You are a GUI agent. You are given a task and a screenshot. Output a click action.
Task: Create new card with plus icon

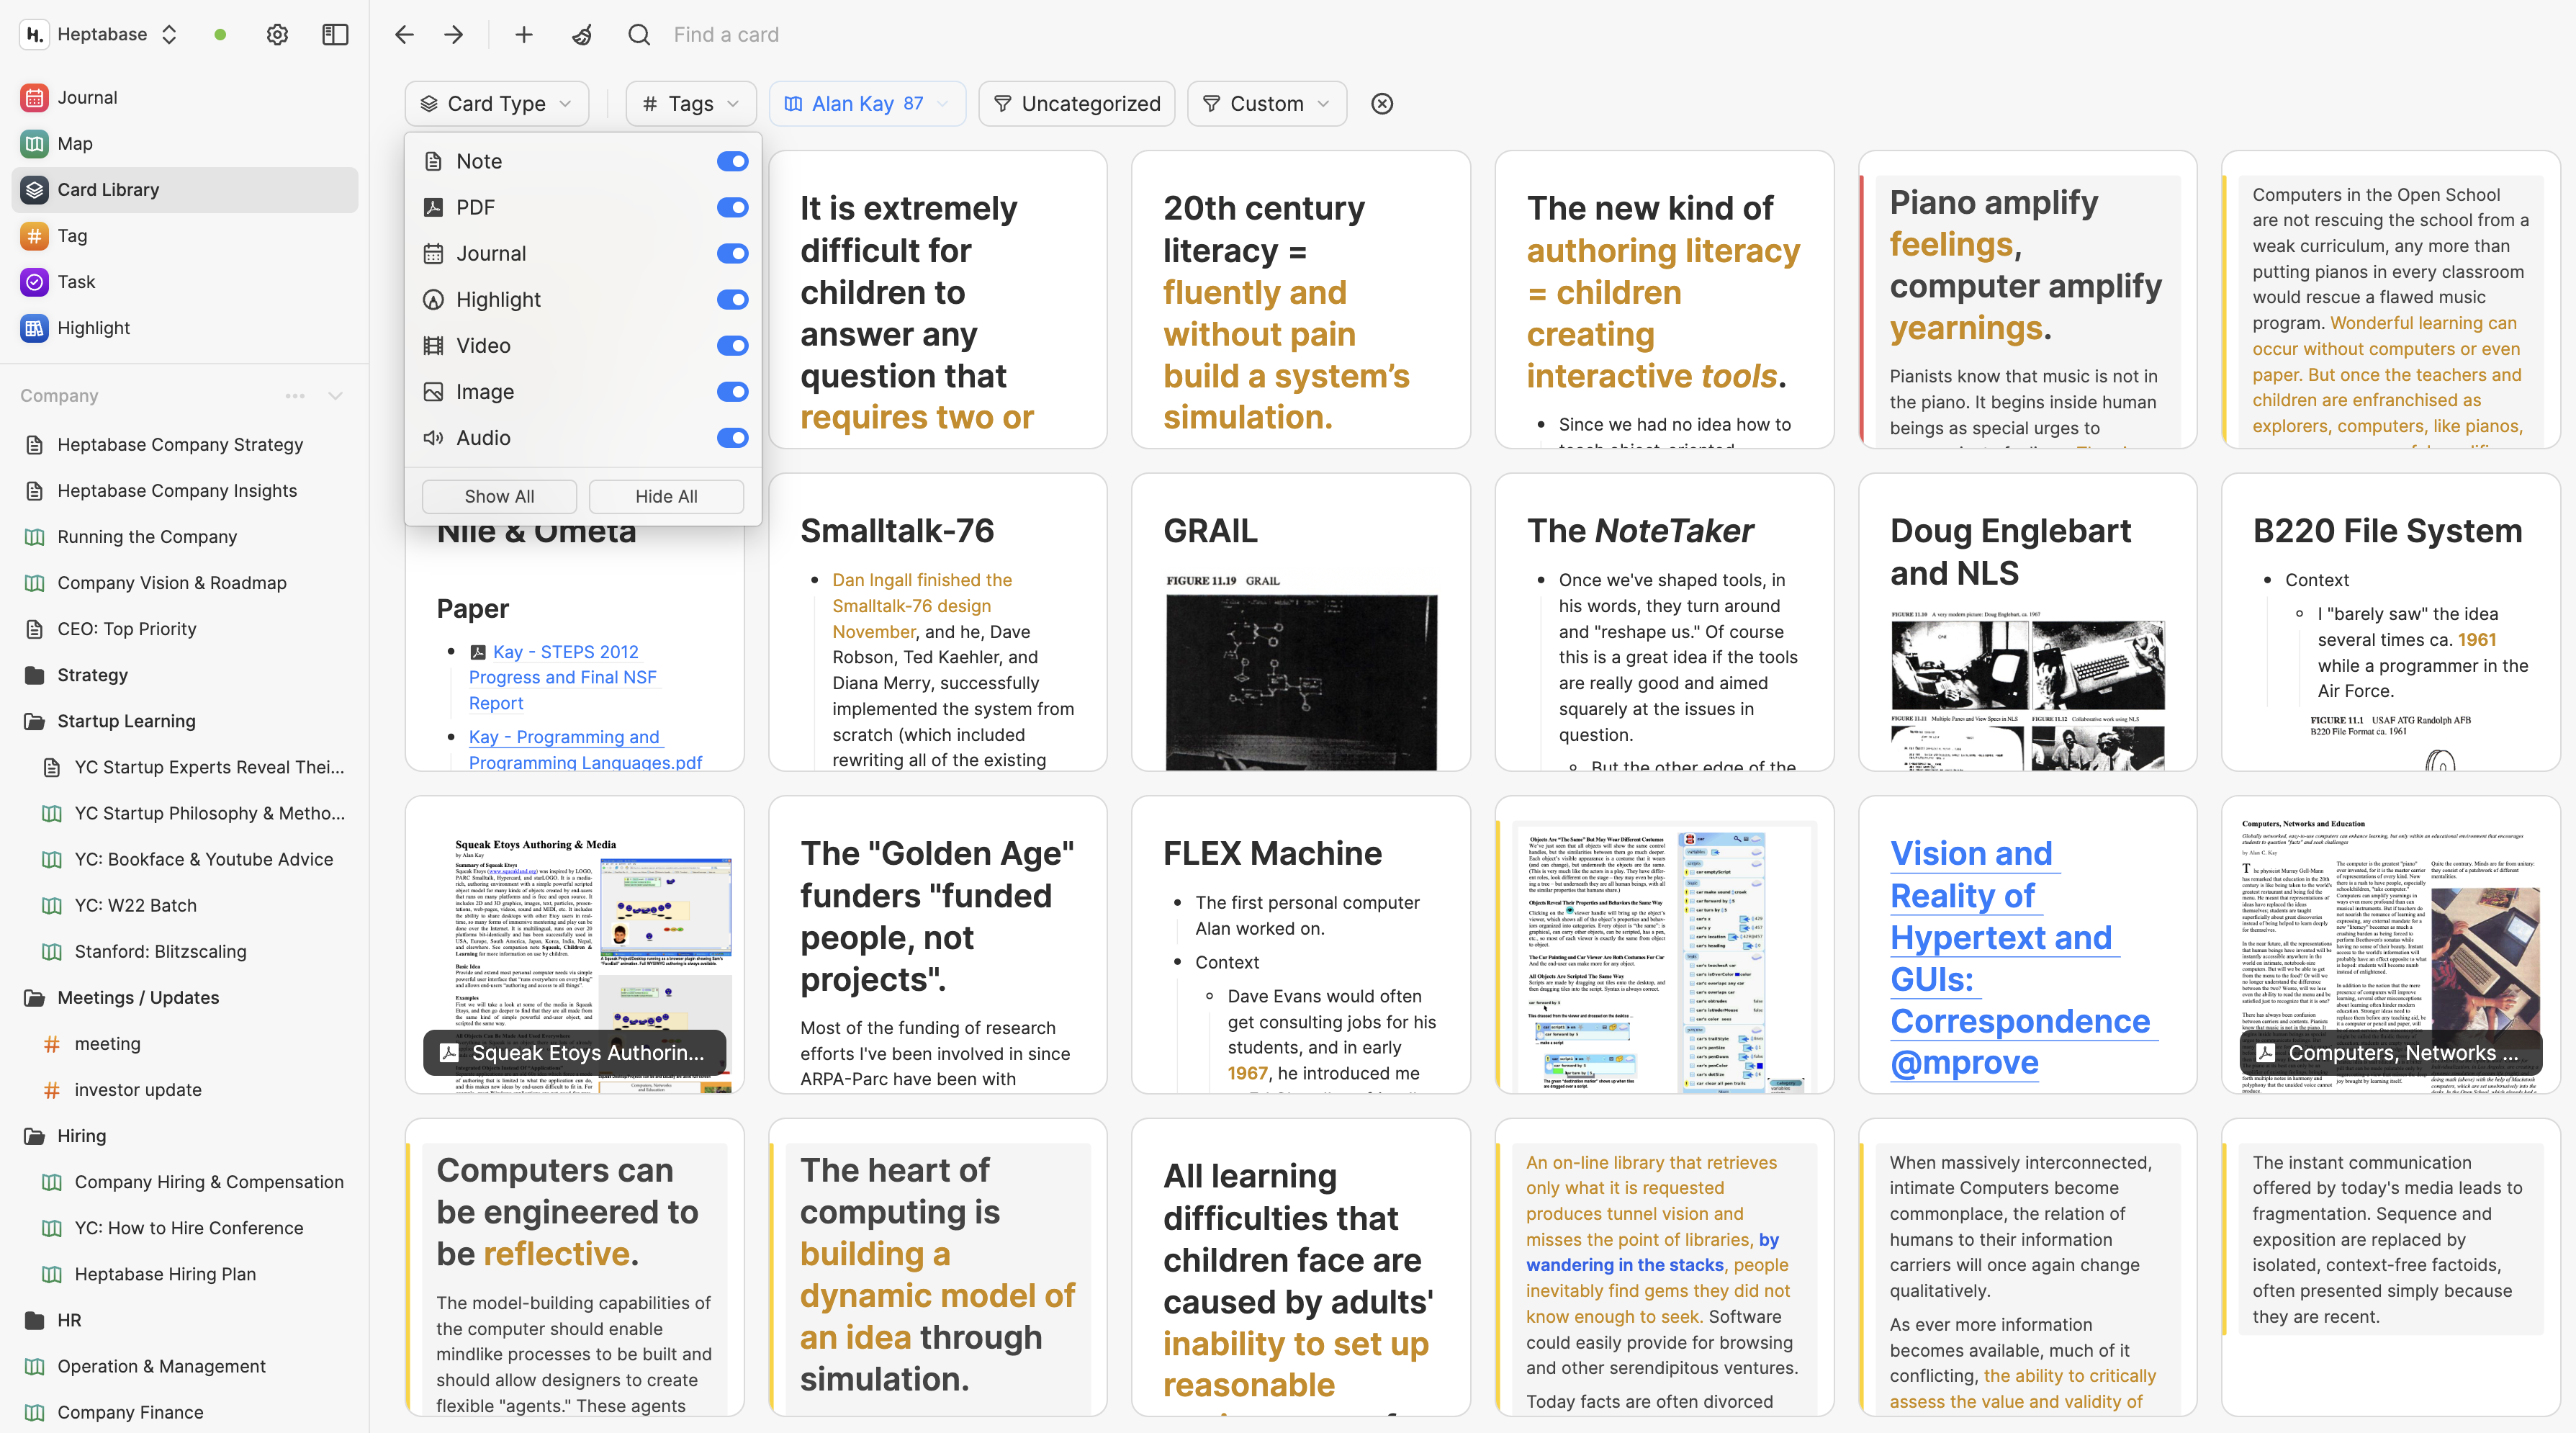point(524,35)
